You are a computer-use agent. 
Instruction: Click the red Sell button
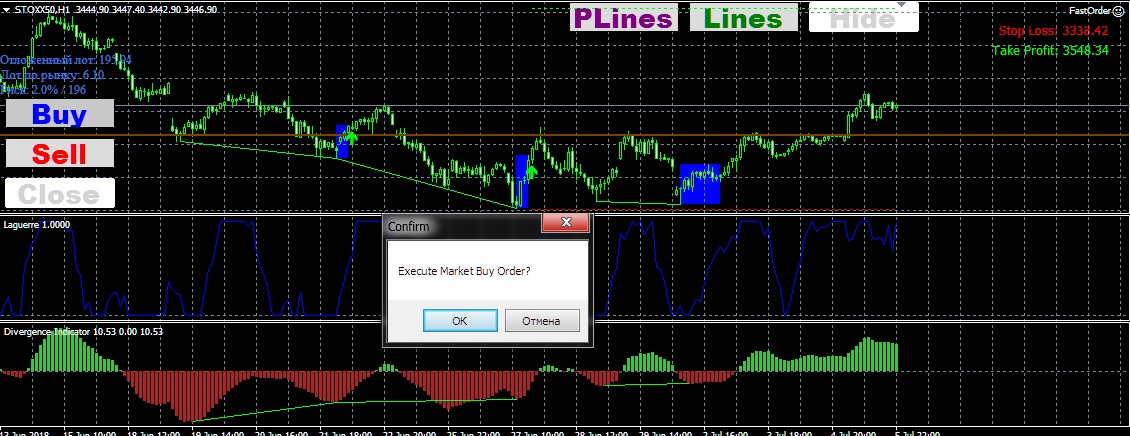coord(60,154)
